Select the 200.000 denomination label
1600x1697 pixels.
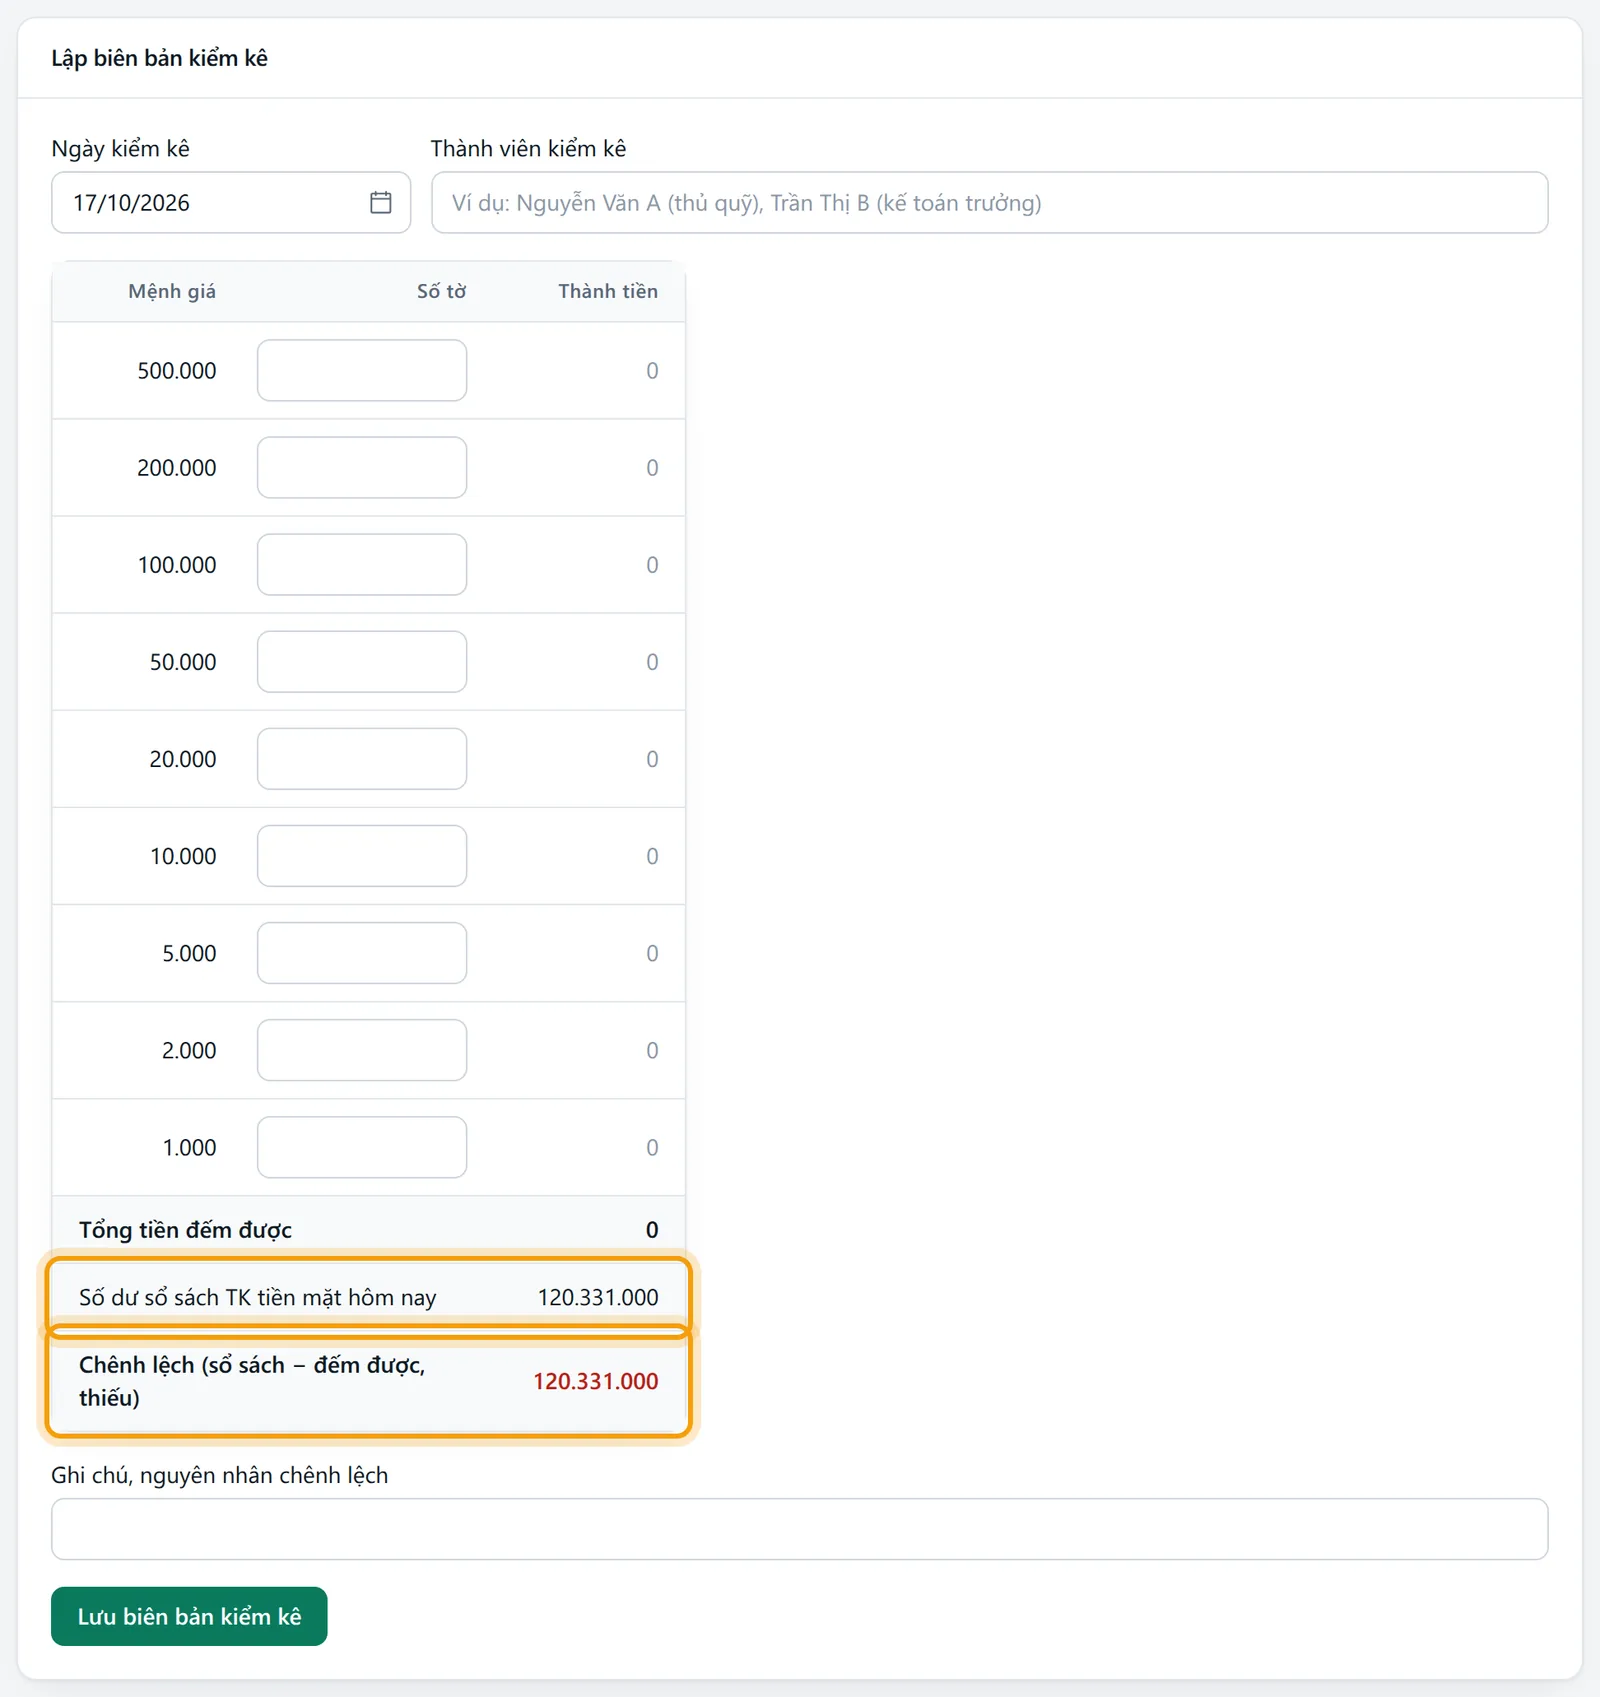point(177,467)
